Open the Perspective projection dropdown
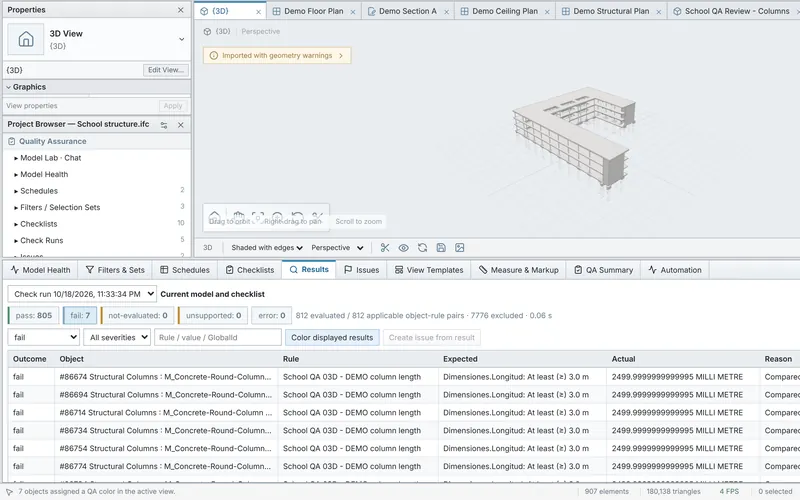800x500 pixels. 337,247
